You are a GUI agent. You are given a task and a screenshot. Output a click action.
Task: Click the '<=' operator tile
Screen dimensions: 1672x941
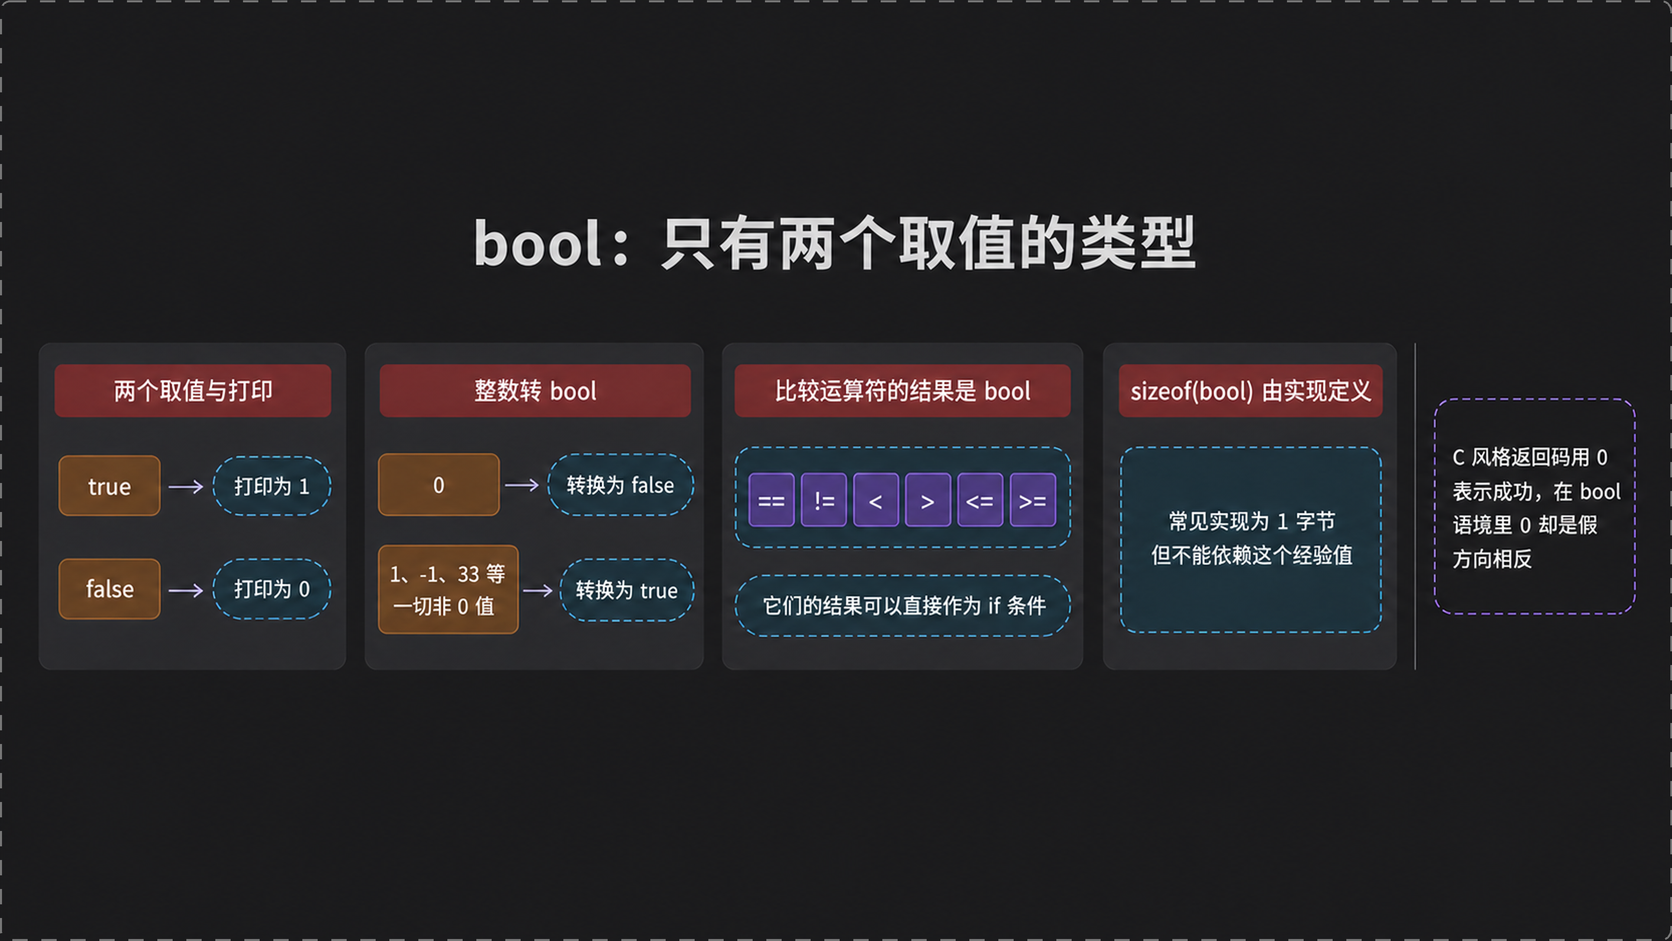(980, 500)
